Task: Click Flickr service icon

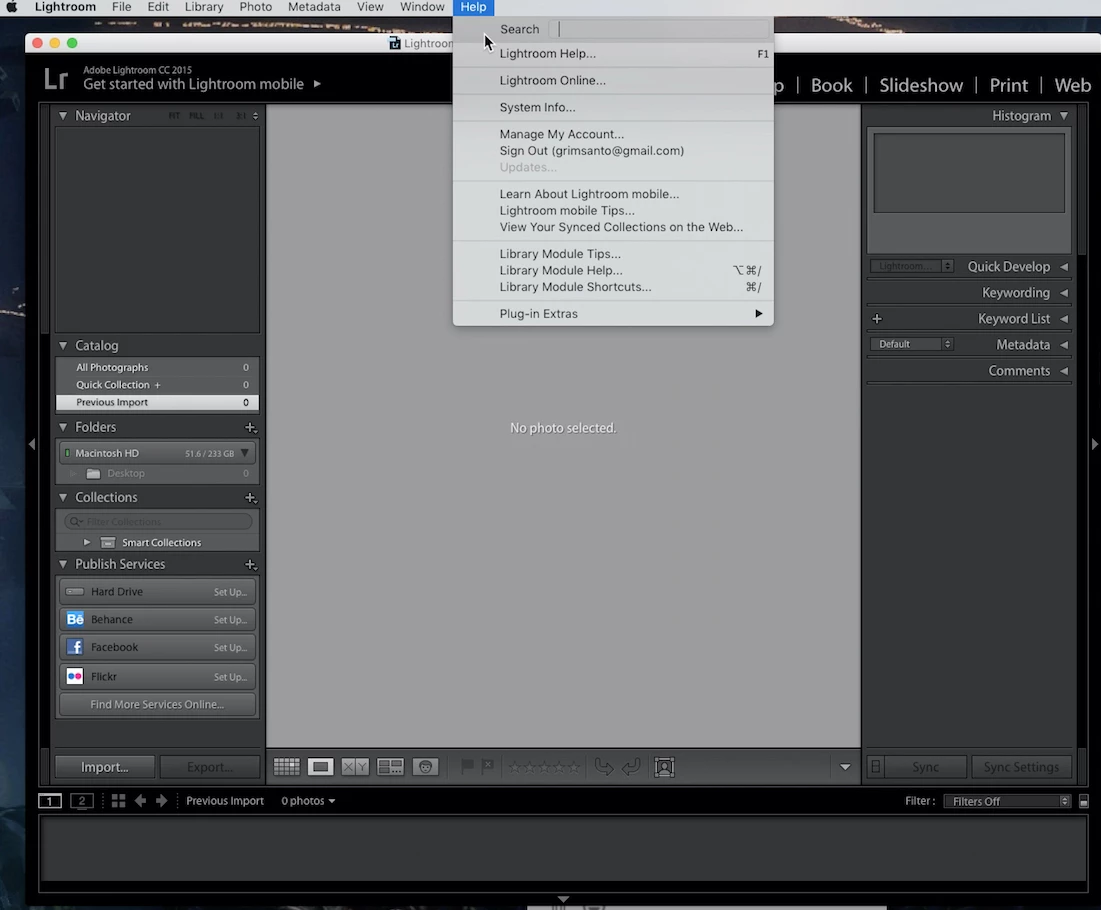Action: [75, 676]
